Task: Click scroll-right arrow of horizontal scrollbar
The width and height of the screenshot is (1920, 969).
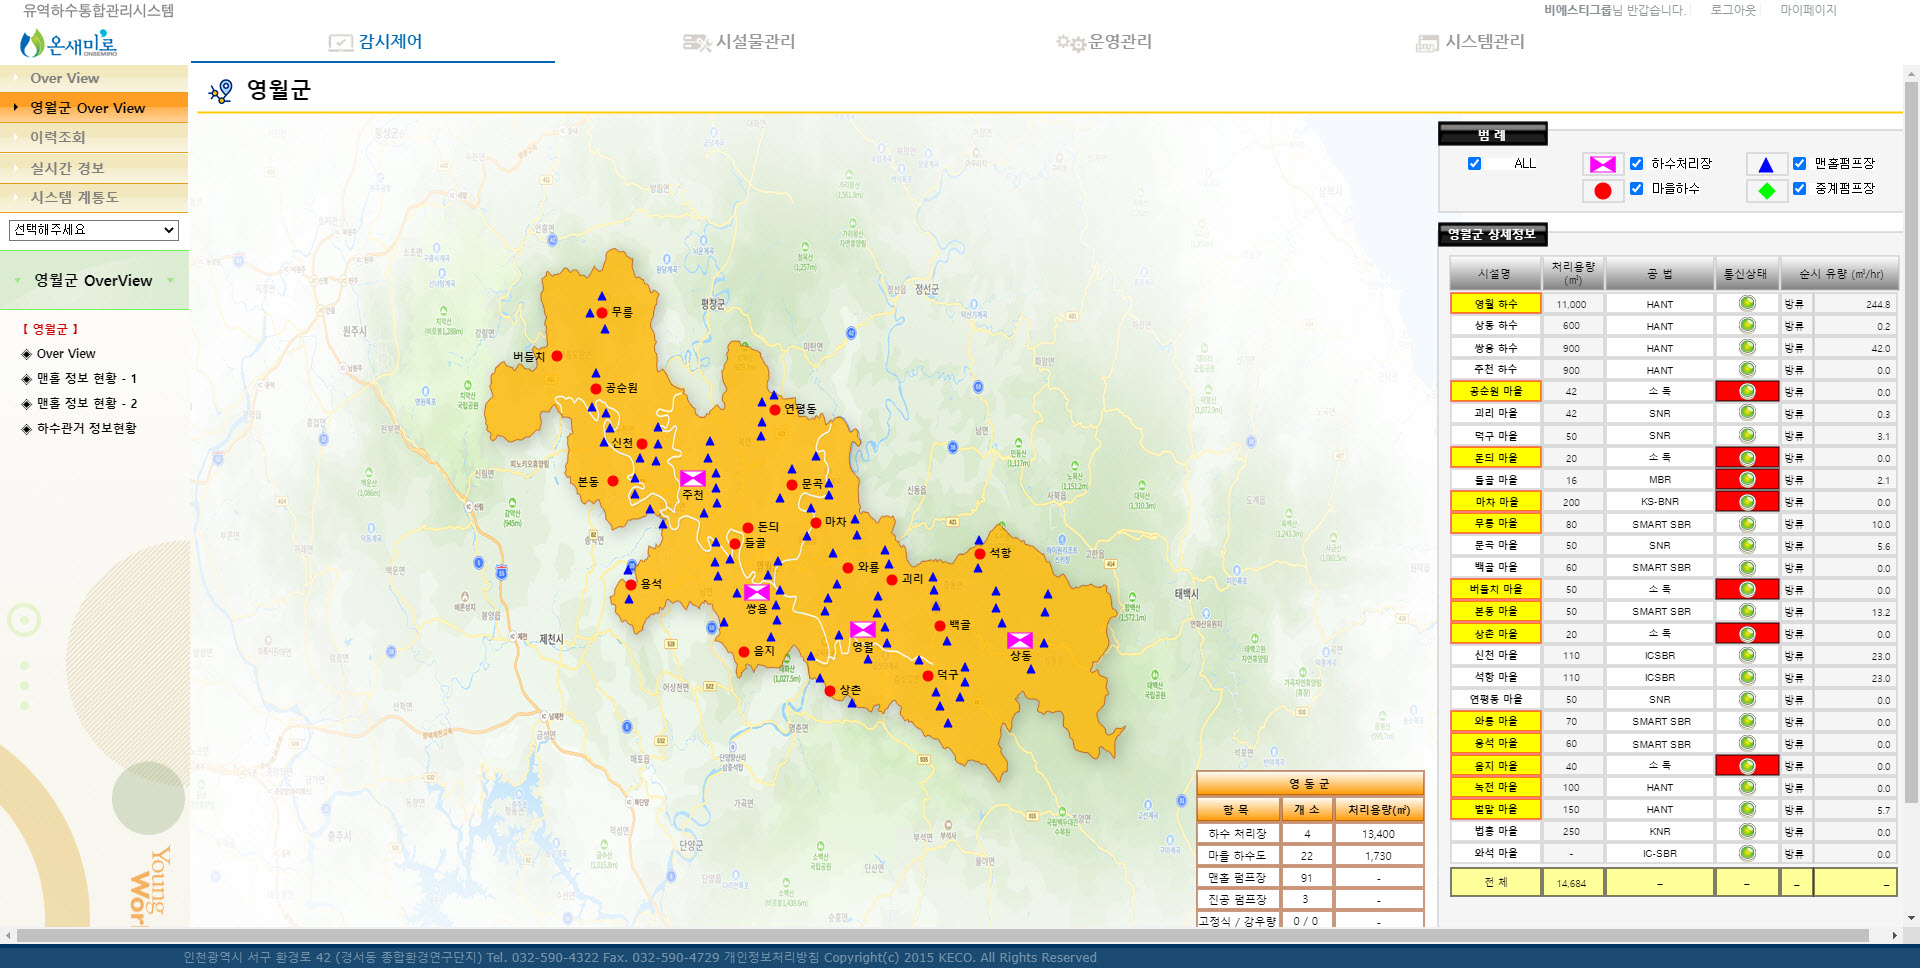Action: (1894, 936)
